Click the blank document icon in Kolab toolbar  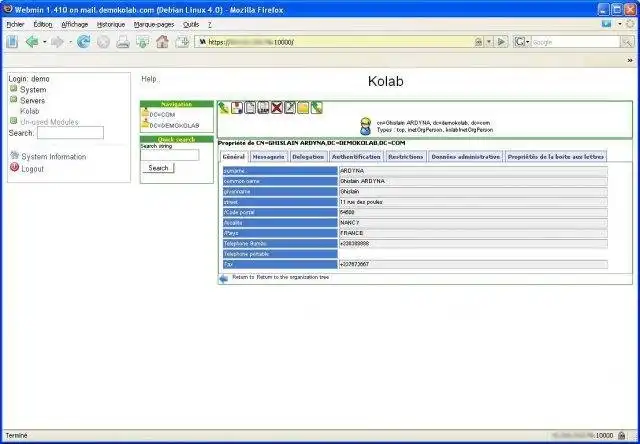point(250,108)
